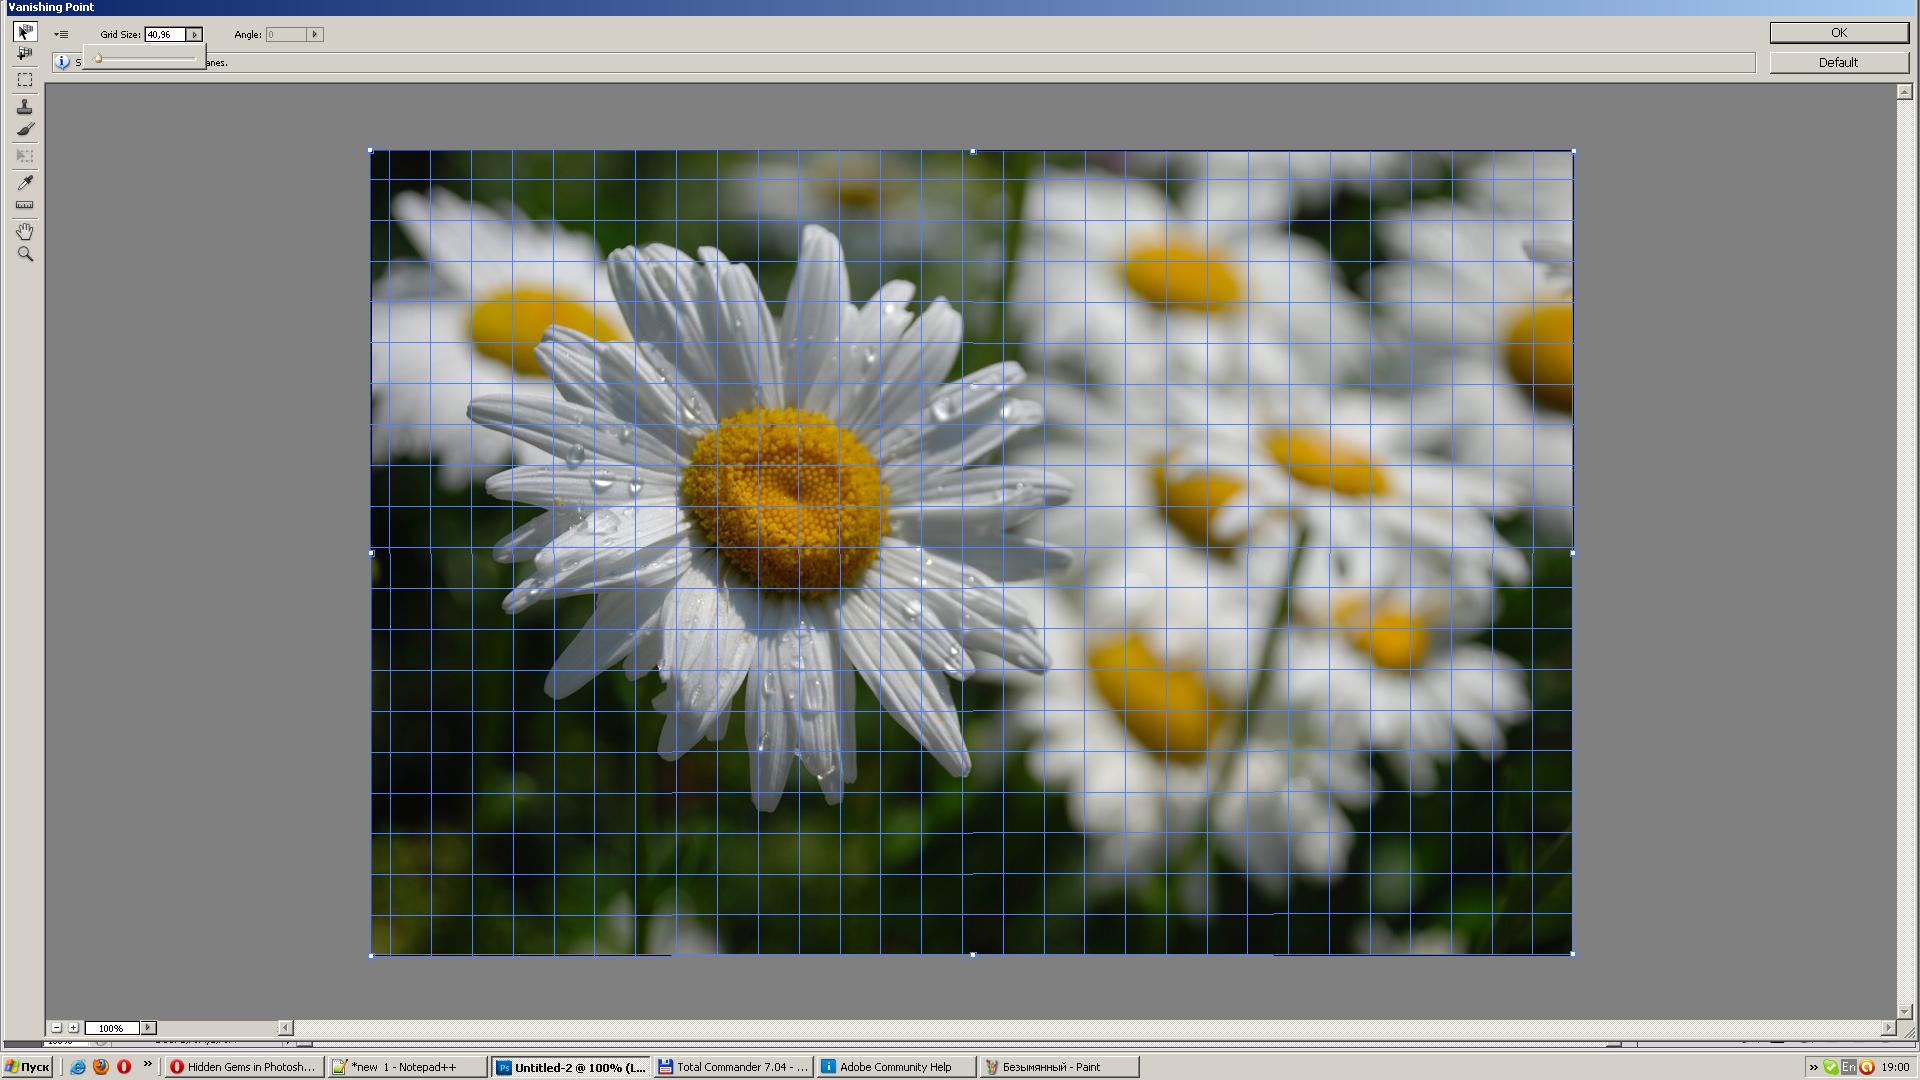Select the Measure ruler tool
This screenshot has width=1920, height=1080.
point(25,205)
